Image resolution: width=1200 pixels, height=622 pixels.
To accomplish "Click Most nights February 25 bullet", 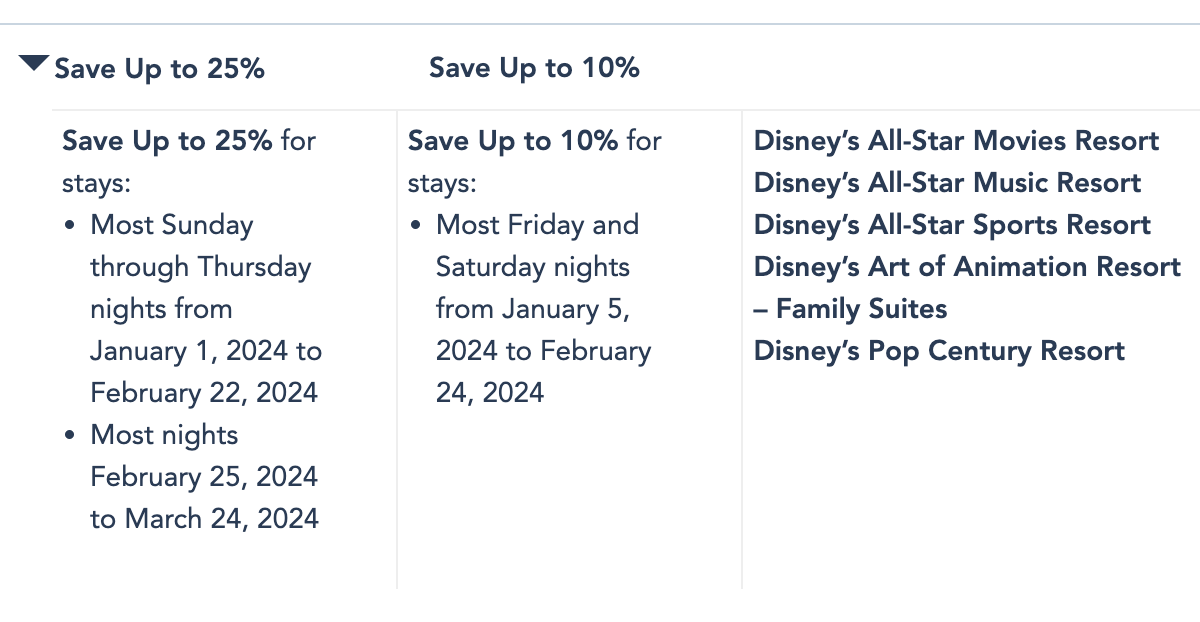I will (191, 477).
